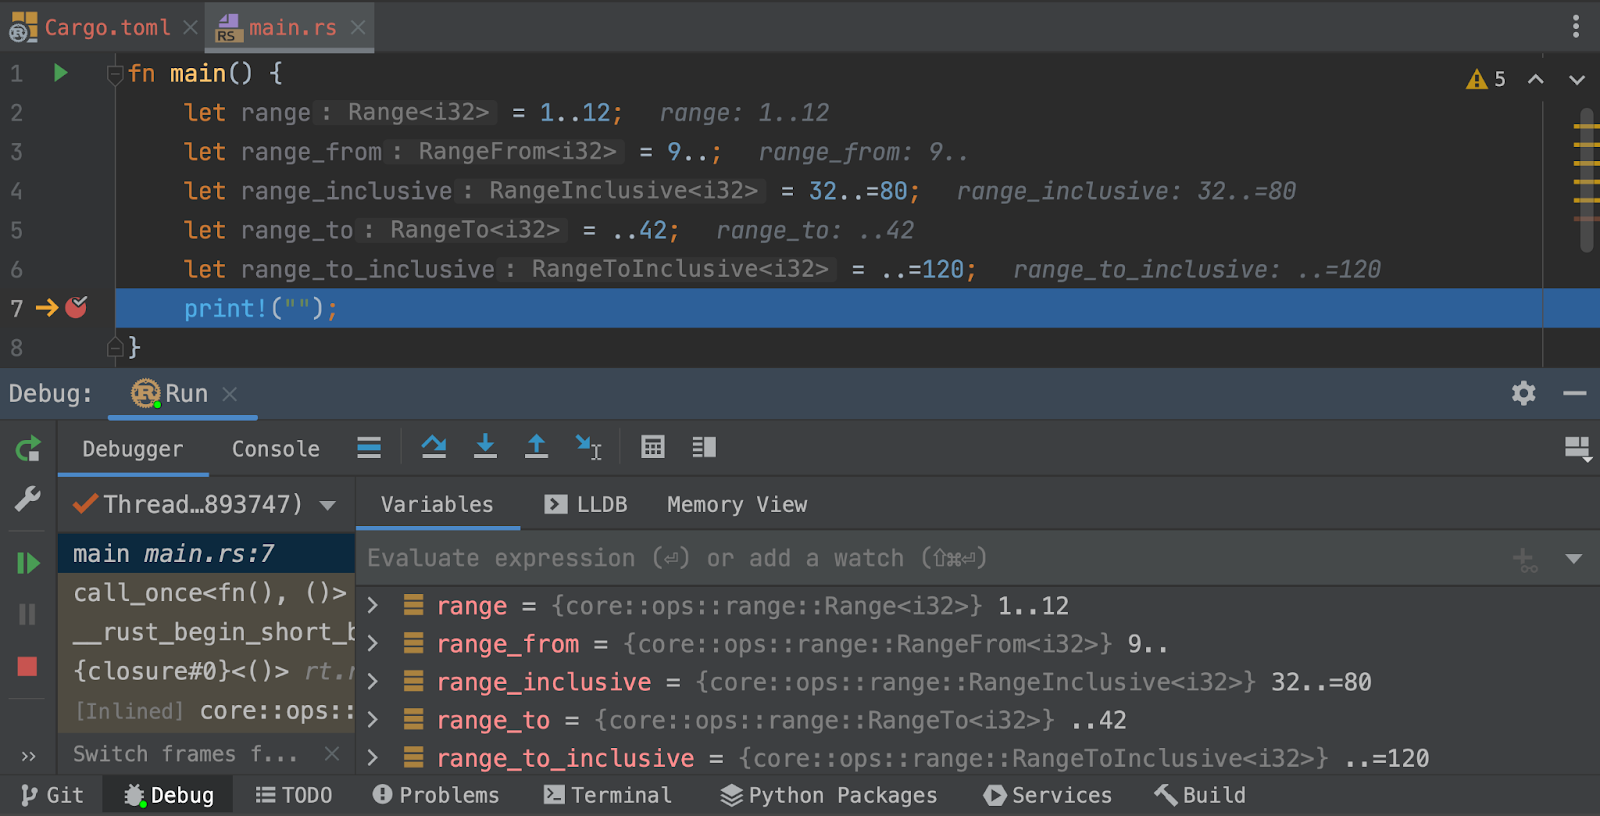Image resolution: width=1600 pixels, height=816 pixels.
Task: Open the Problems tool window
Action: pos(436,795)
